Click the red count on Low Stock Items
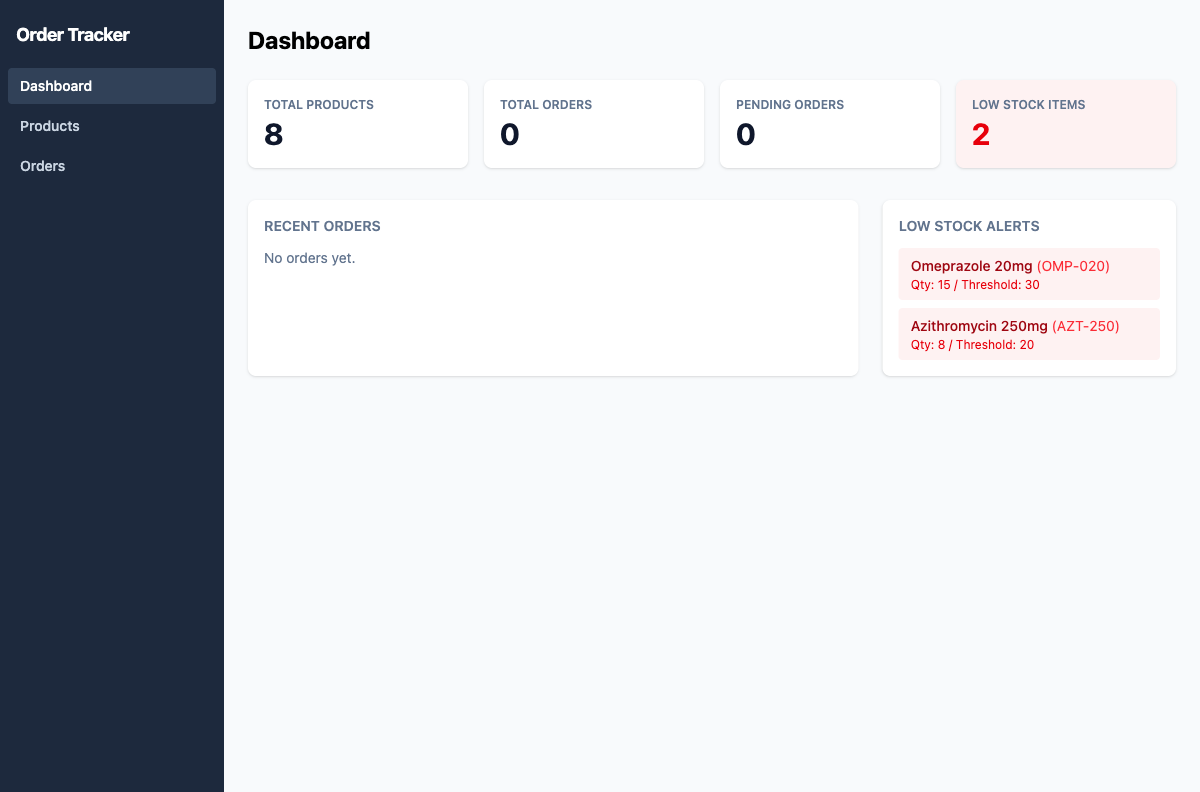Image resolution: width=1200 pixels, height=792 pixels. pyautogui.click(x=981, y=135)
